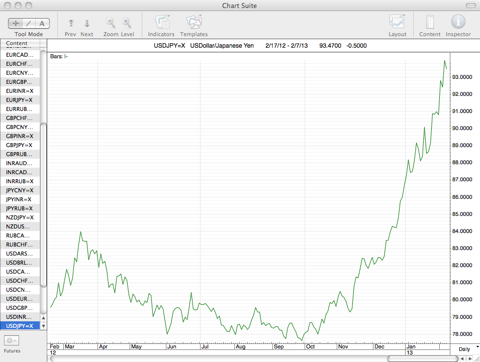
Task: Zoom in with the plus magnifier
Action: [126, 23]
